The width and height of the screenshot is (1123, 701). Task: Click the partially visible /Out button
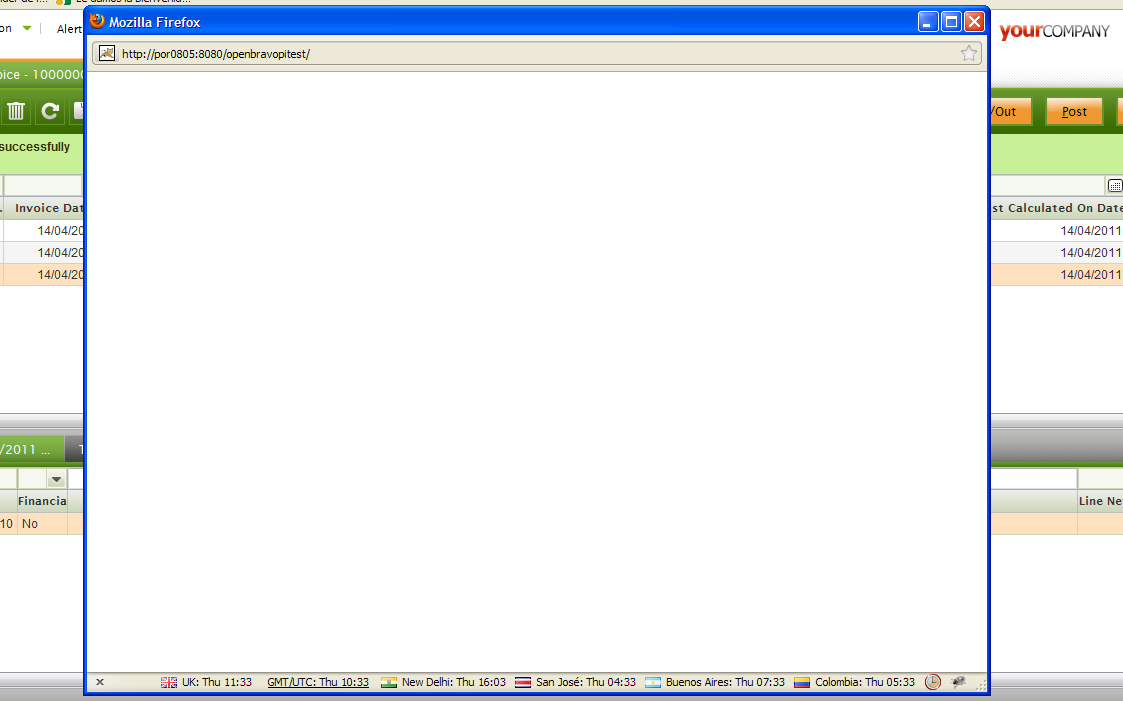(1011, 111)
